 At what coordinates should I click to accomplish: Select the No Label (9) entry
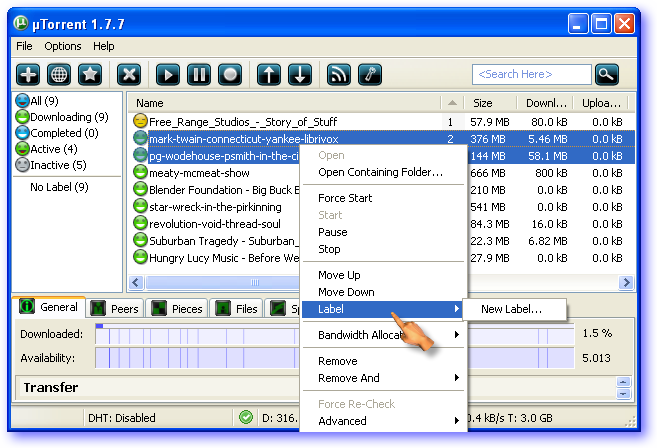click(59, 187)
